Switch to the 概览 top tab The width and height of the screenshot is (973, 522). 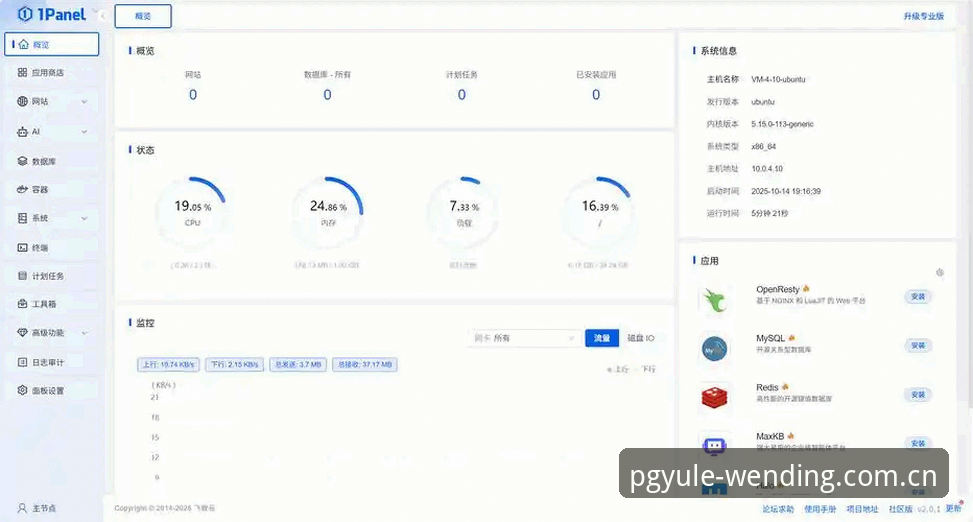tap(143, 16)
